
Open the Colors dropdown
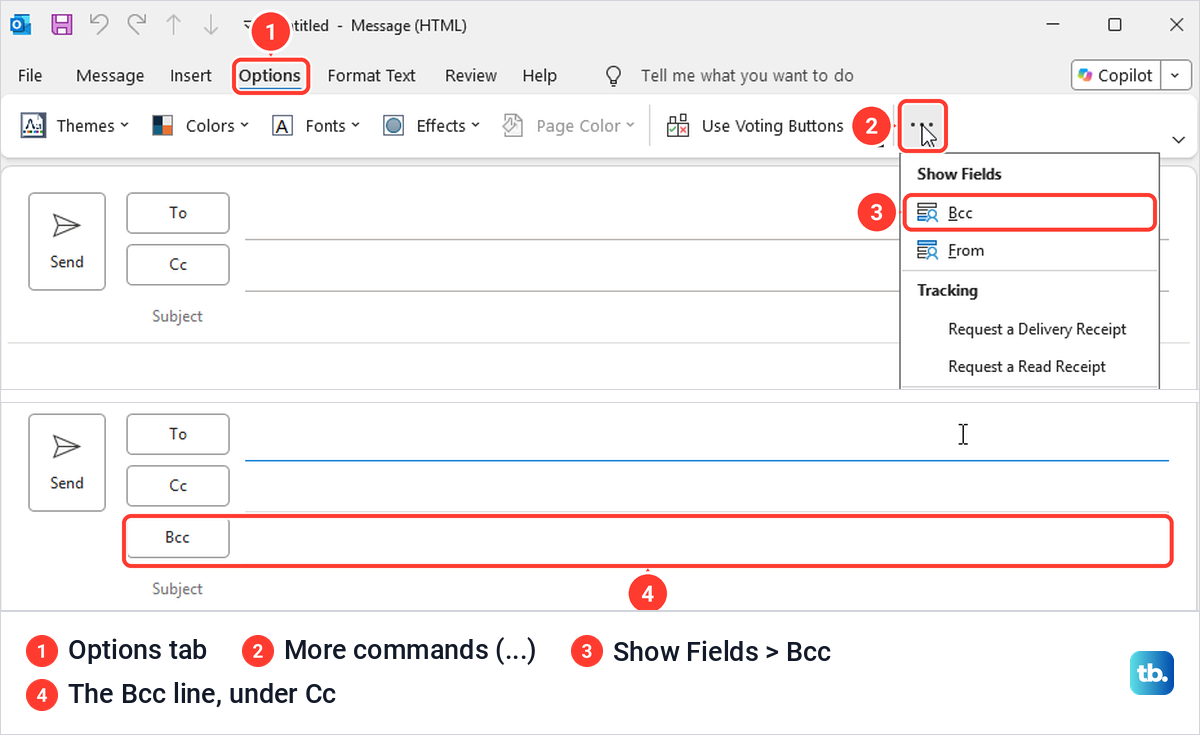click(x=200, y=125)
